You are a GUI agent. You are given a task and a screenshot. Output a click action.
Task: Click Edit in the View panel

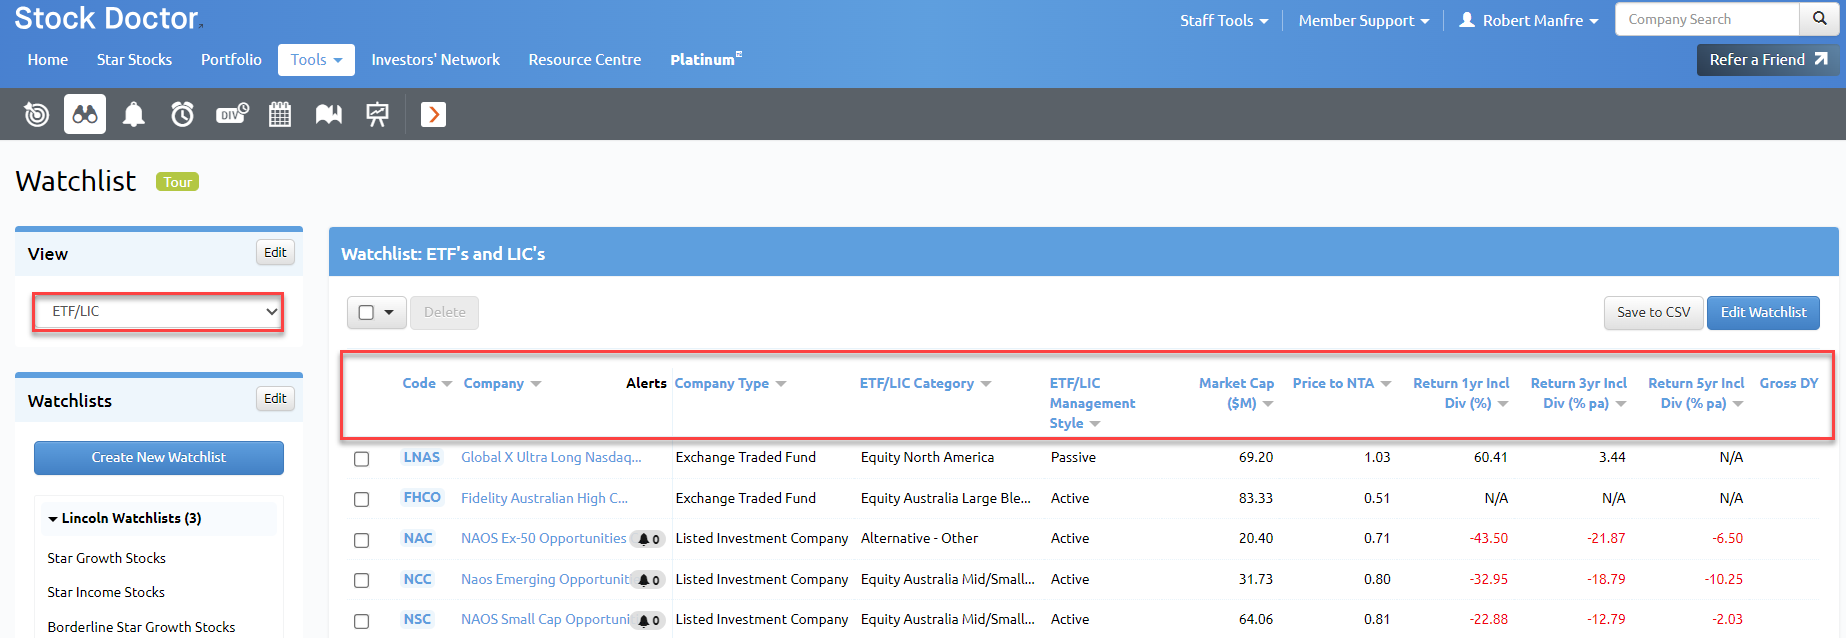[x=275, y=253]
